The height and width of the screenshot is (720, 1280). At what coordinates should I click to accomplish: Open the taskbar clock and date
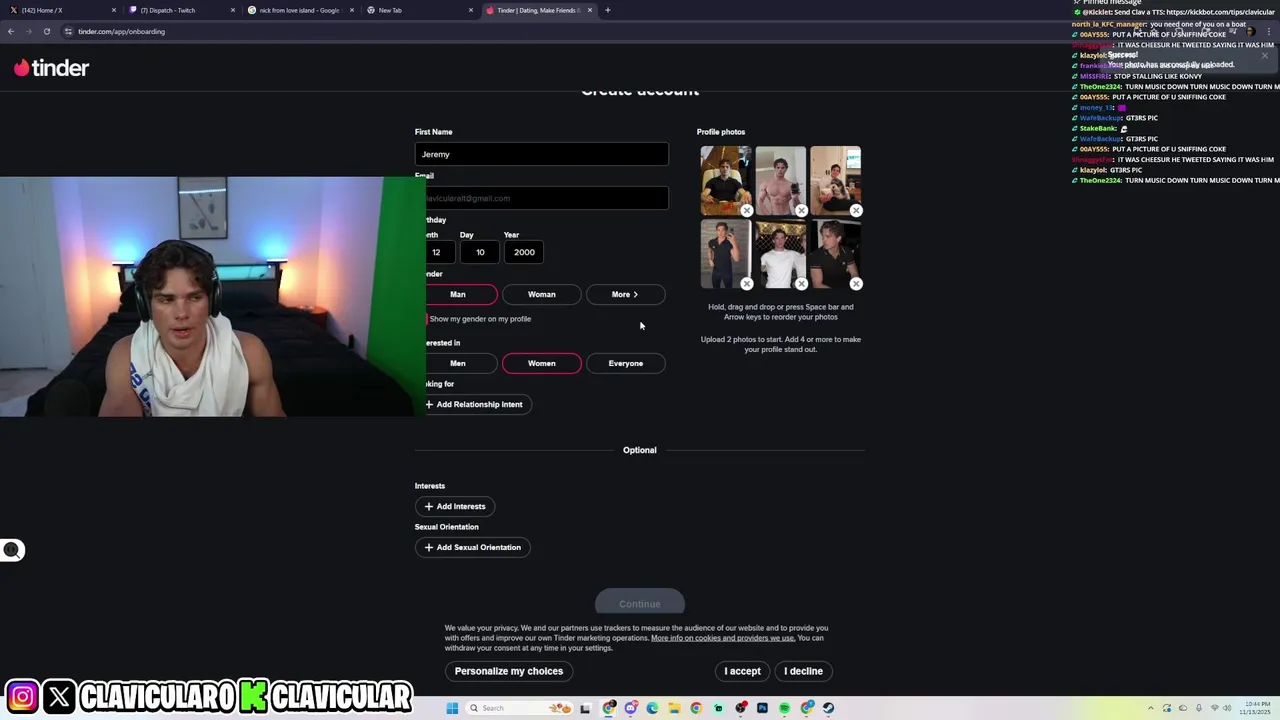click(x=1257, y=708)
